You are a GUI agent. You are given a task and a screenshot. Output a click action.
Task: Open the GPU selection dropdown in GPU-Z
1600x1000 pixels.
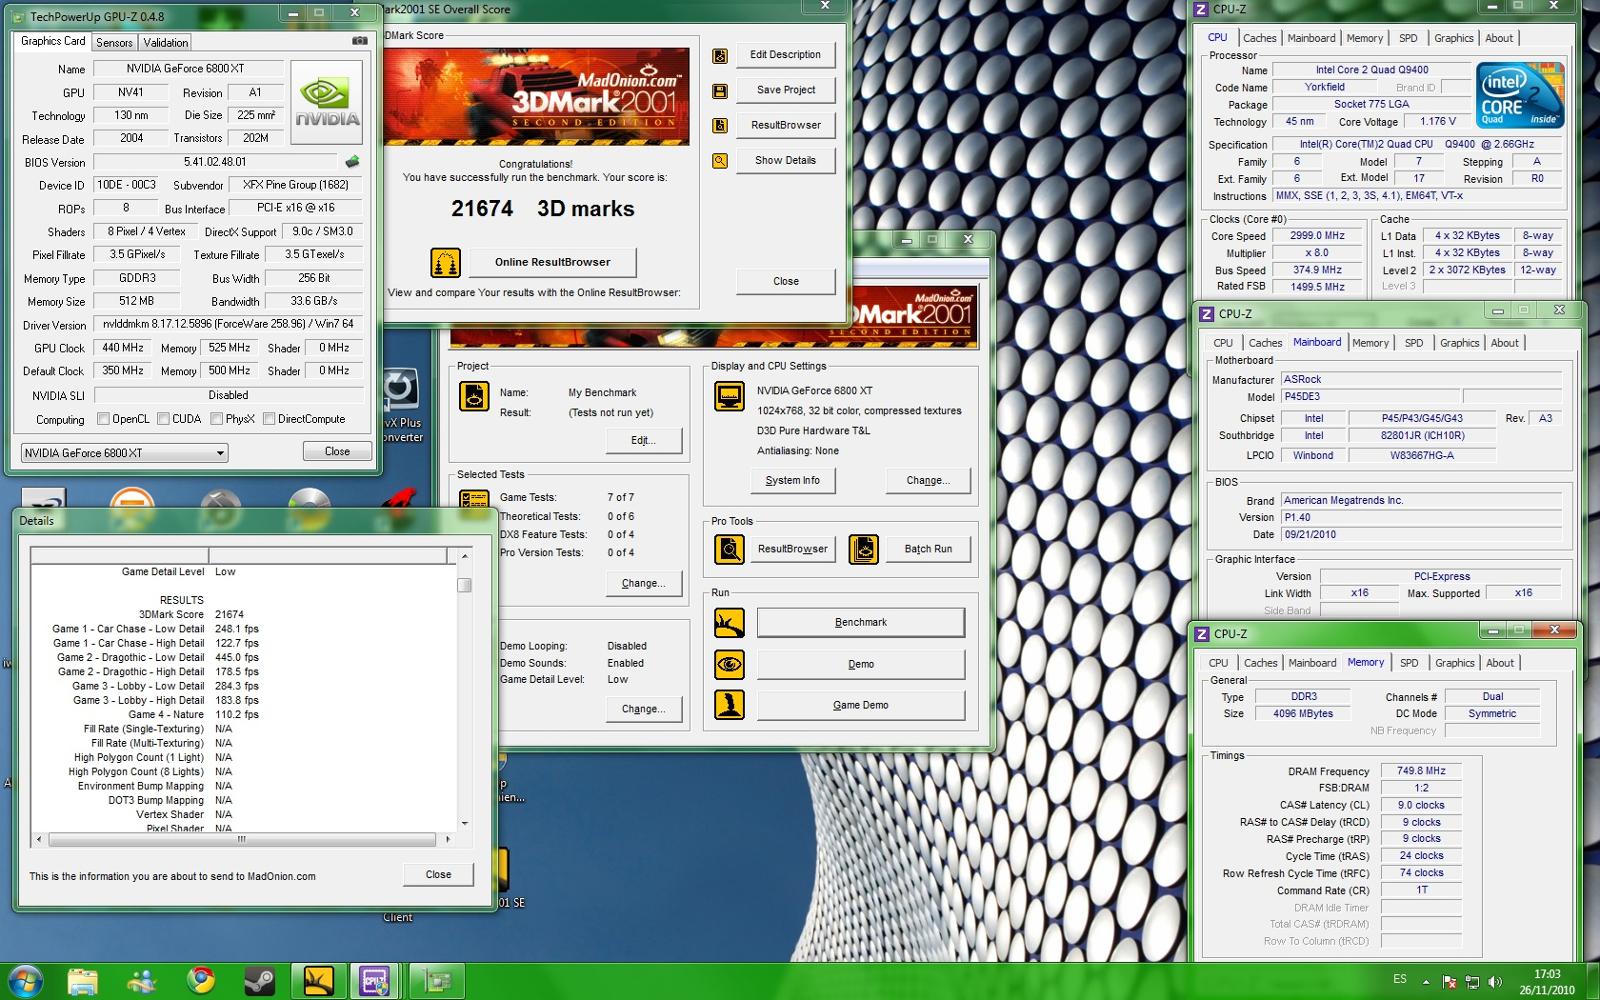pyautogui.click(x=124, y=453)
